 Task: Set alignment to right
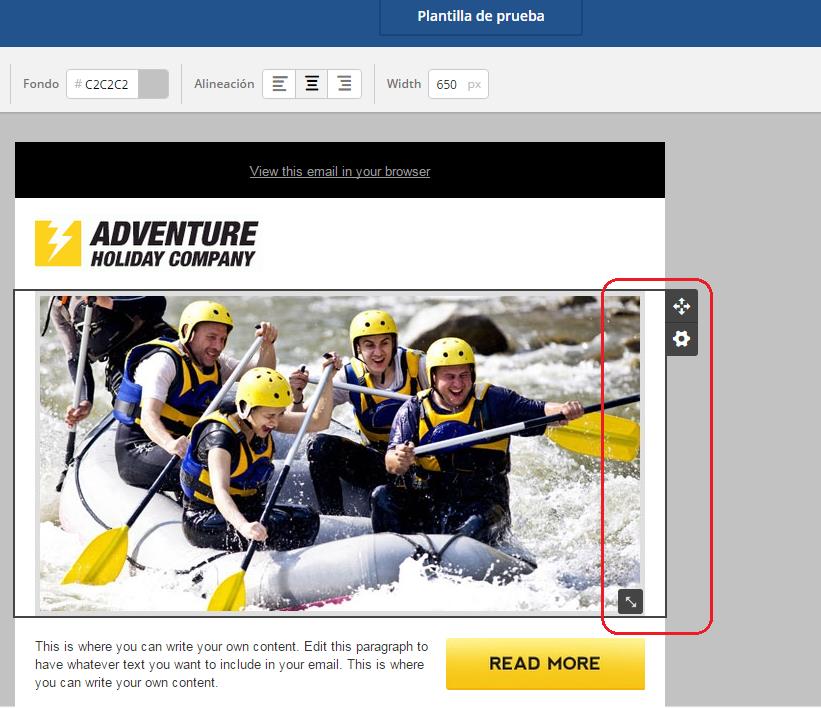(x=344, y=84)
